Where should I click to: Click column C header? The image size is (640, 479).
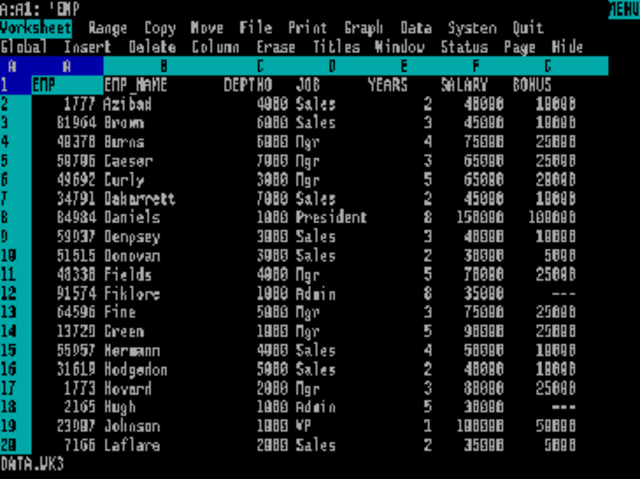(260, 66)
